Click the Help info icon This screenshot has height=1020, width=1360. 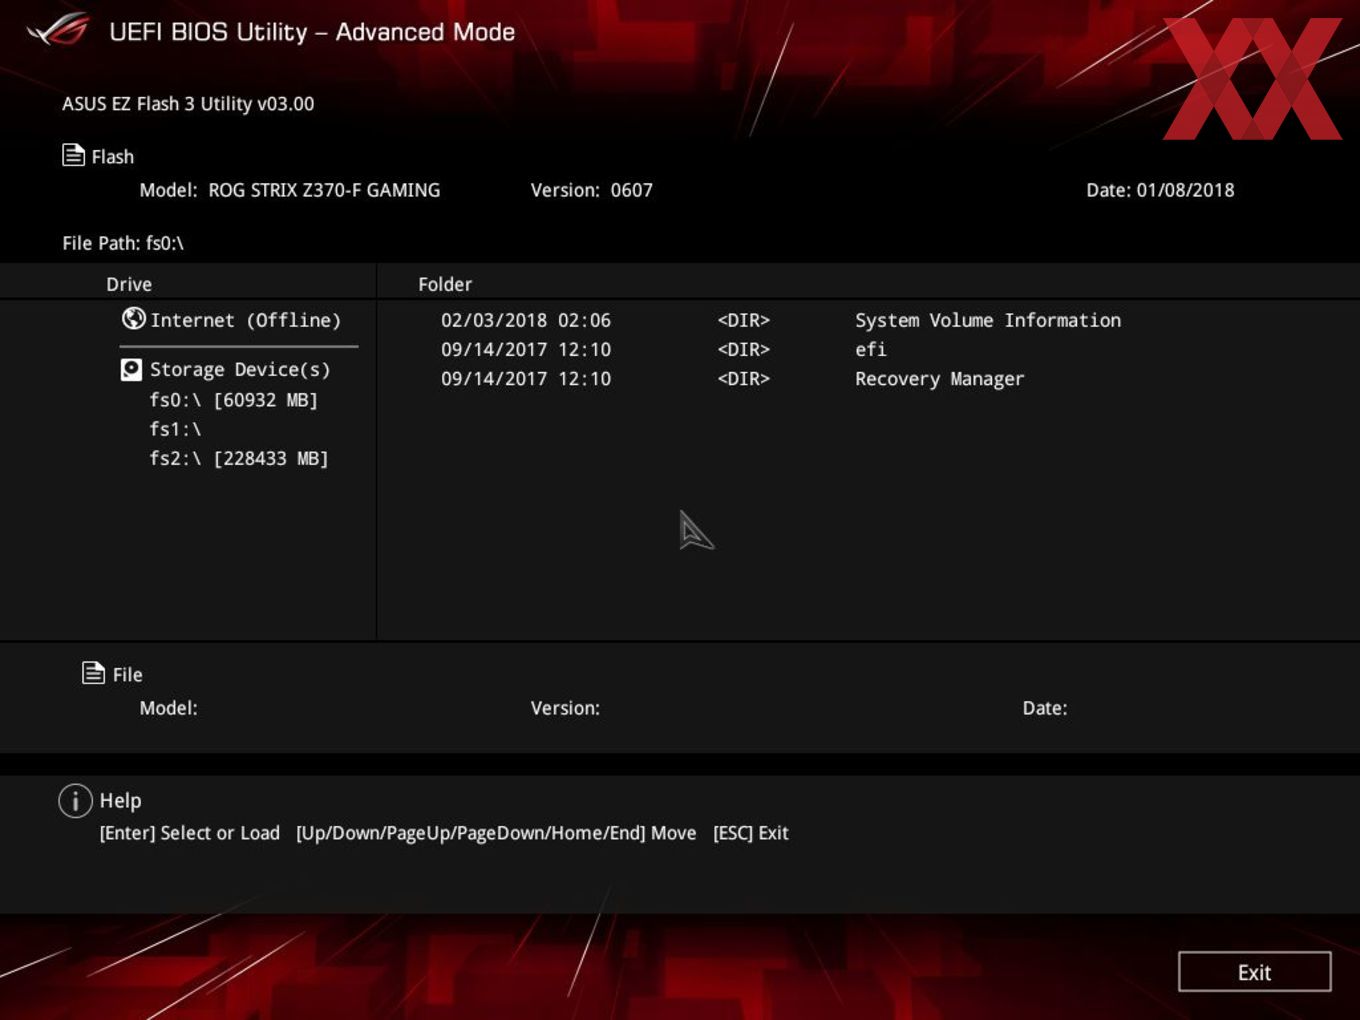coord(75,800)
